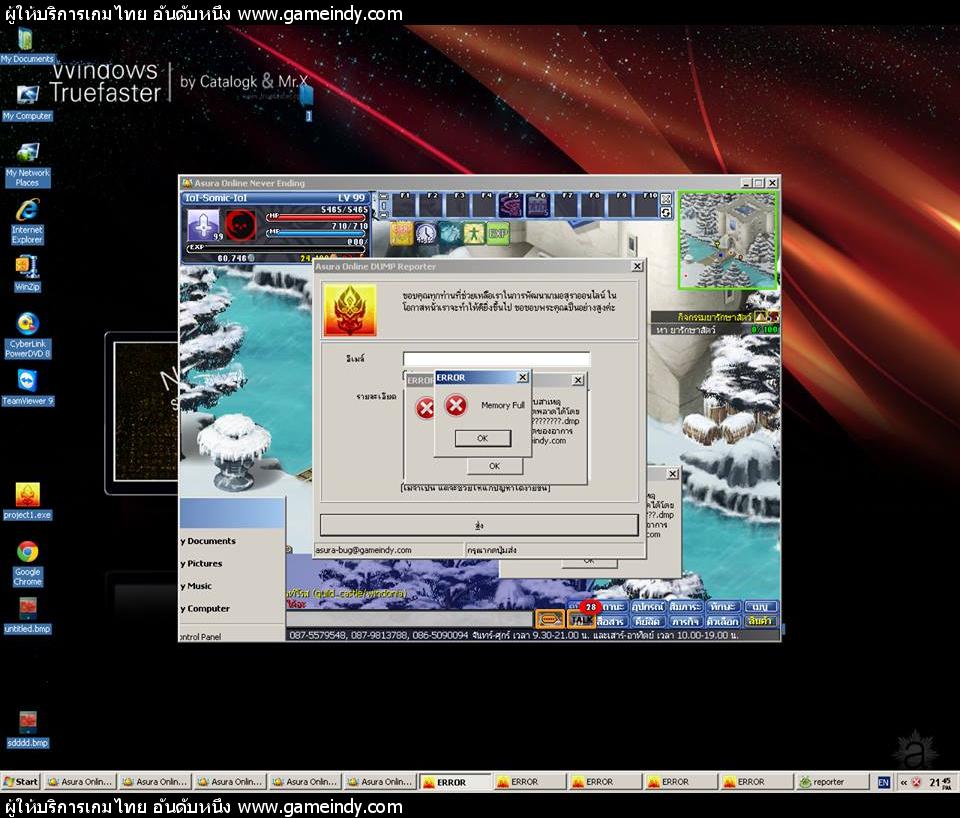
Task: Open the yellow สินค้า shop button
Action: pyautogui.click(x=760, y=621)
